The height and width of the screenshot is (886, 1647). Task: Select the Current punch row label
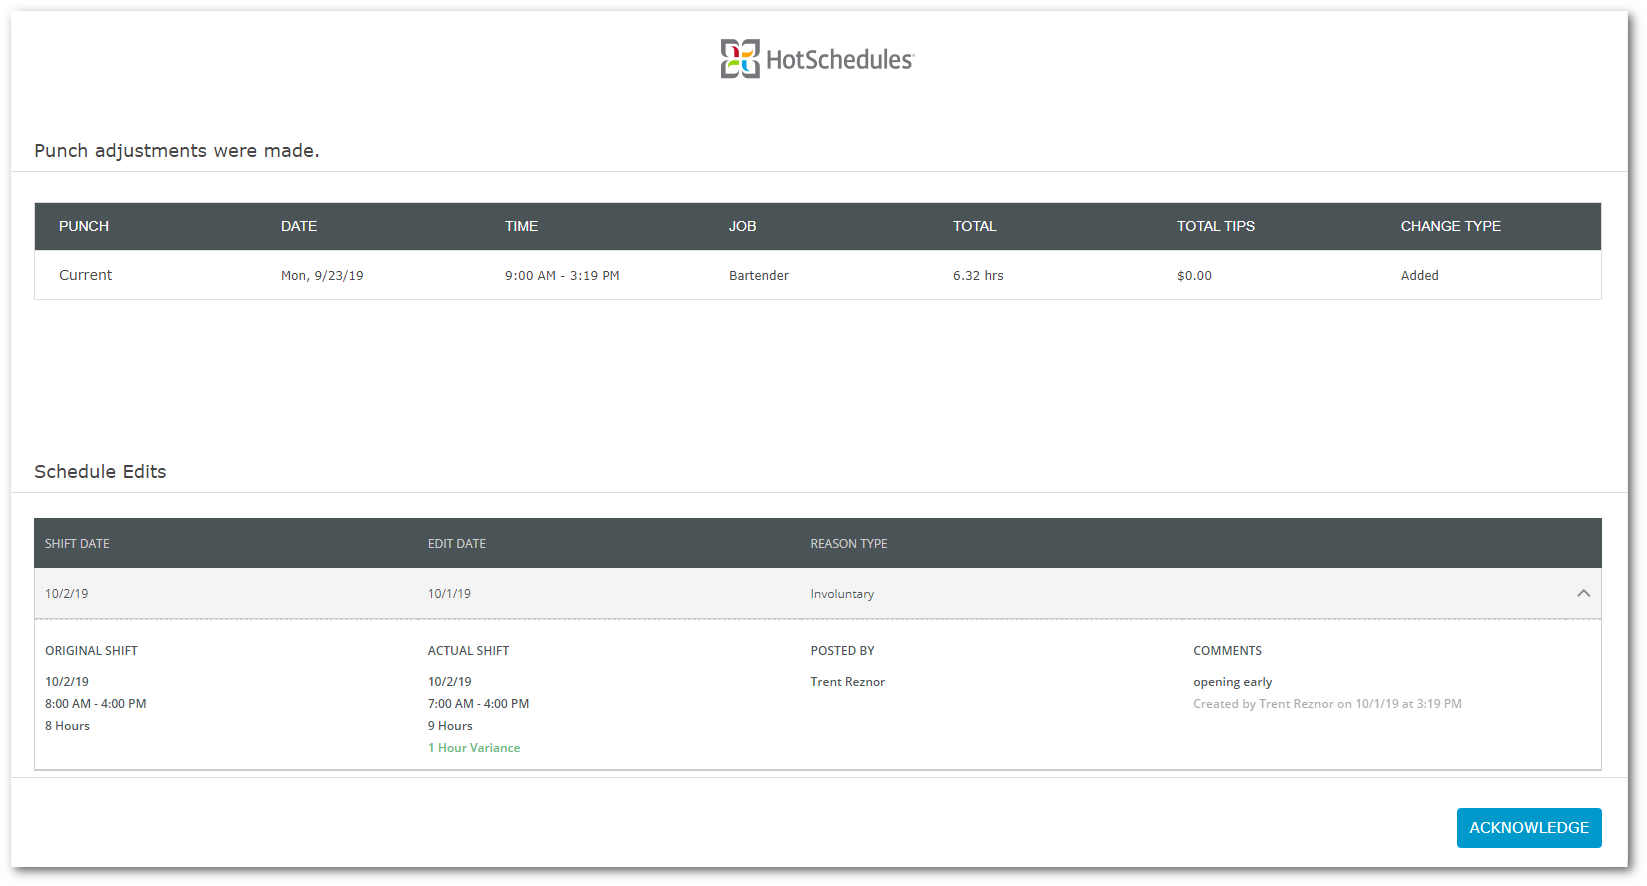[x=85, y=275]
